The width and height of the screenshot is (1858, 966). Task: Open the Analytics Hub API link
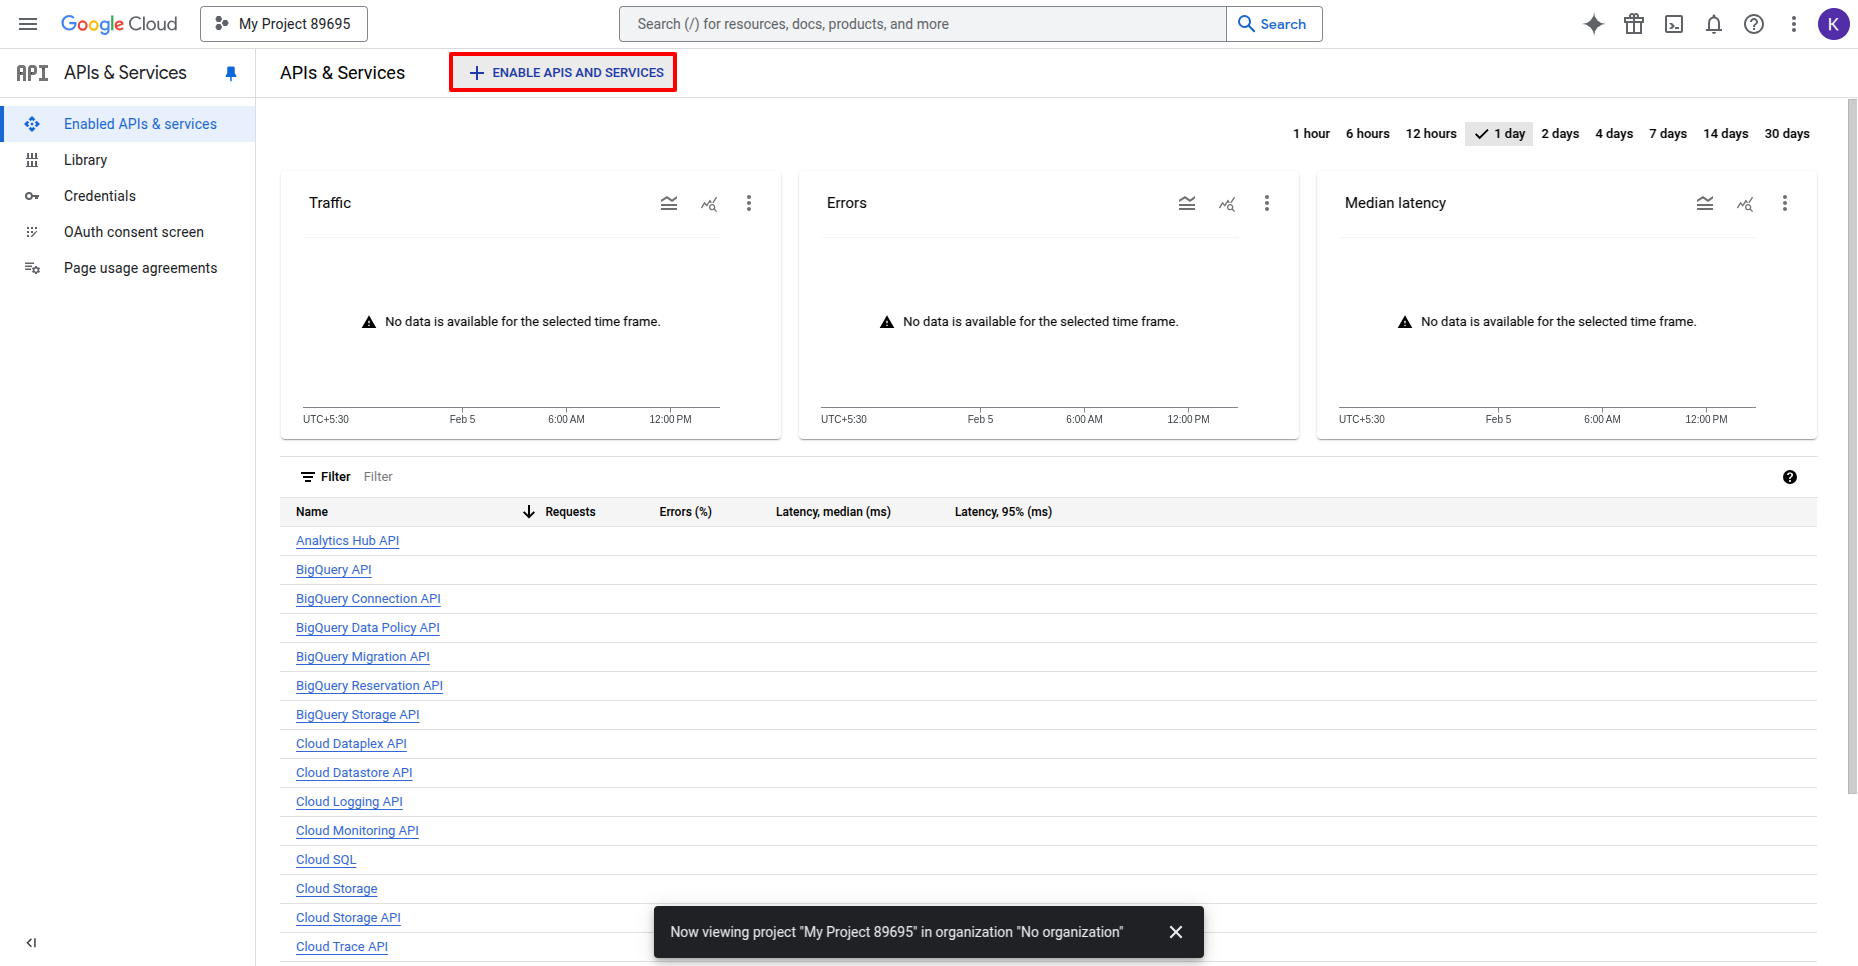[347, 541]
